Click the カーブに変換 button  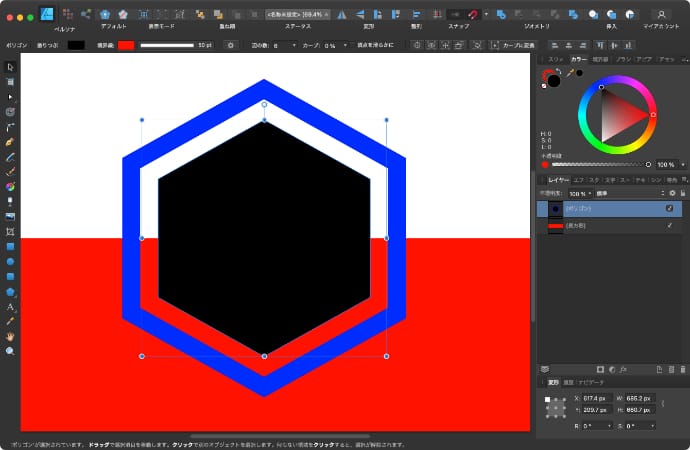513,45
